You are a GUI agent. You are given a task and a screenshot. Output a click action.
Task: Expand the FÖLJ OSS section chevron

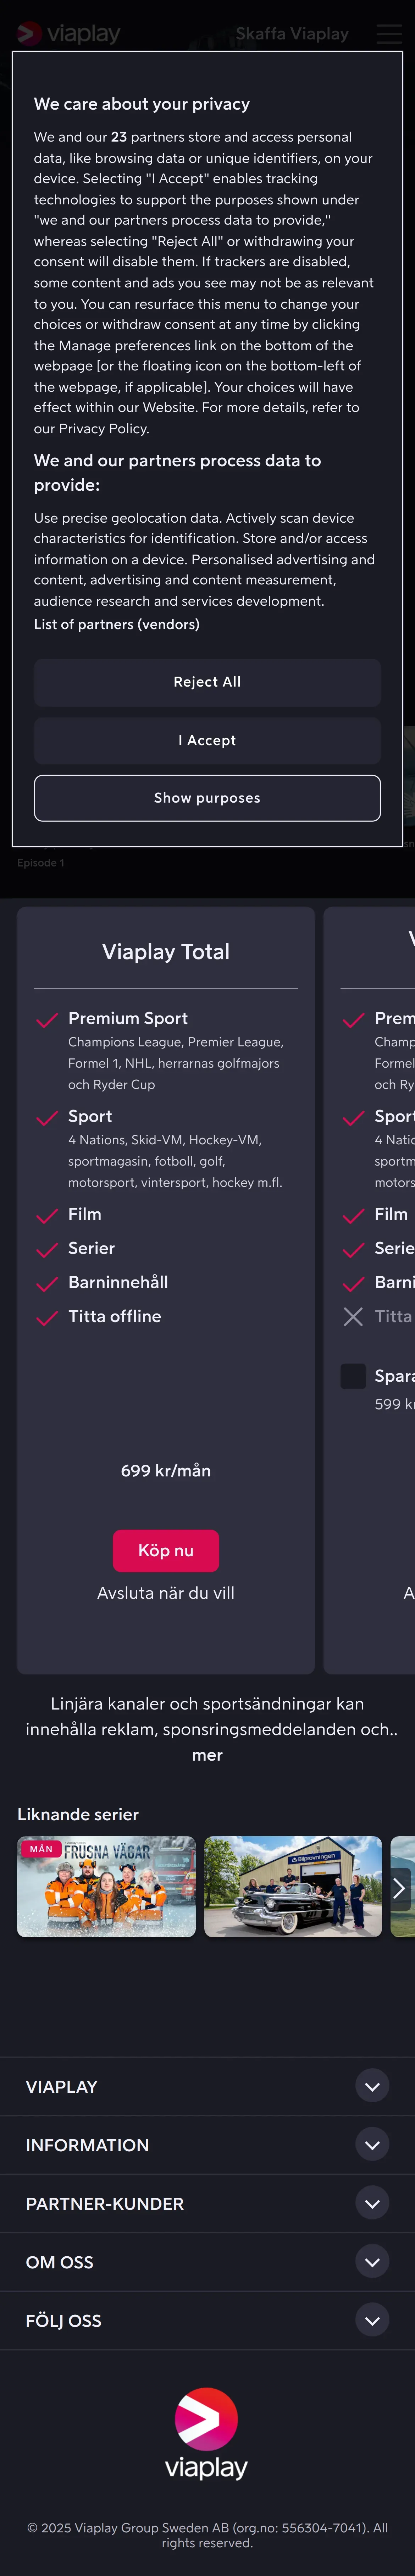tap(372, 2320)
